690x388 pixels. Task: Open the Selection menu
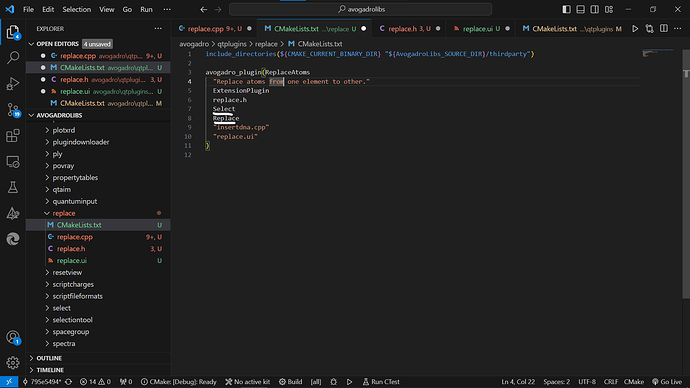pyautogui.click(x=77, y=9)
